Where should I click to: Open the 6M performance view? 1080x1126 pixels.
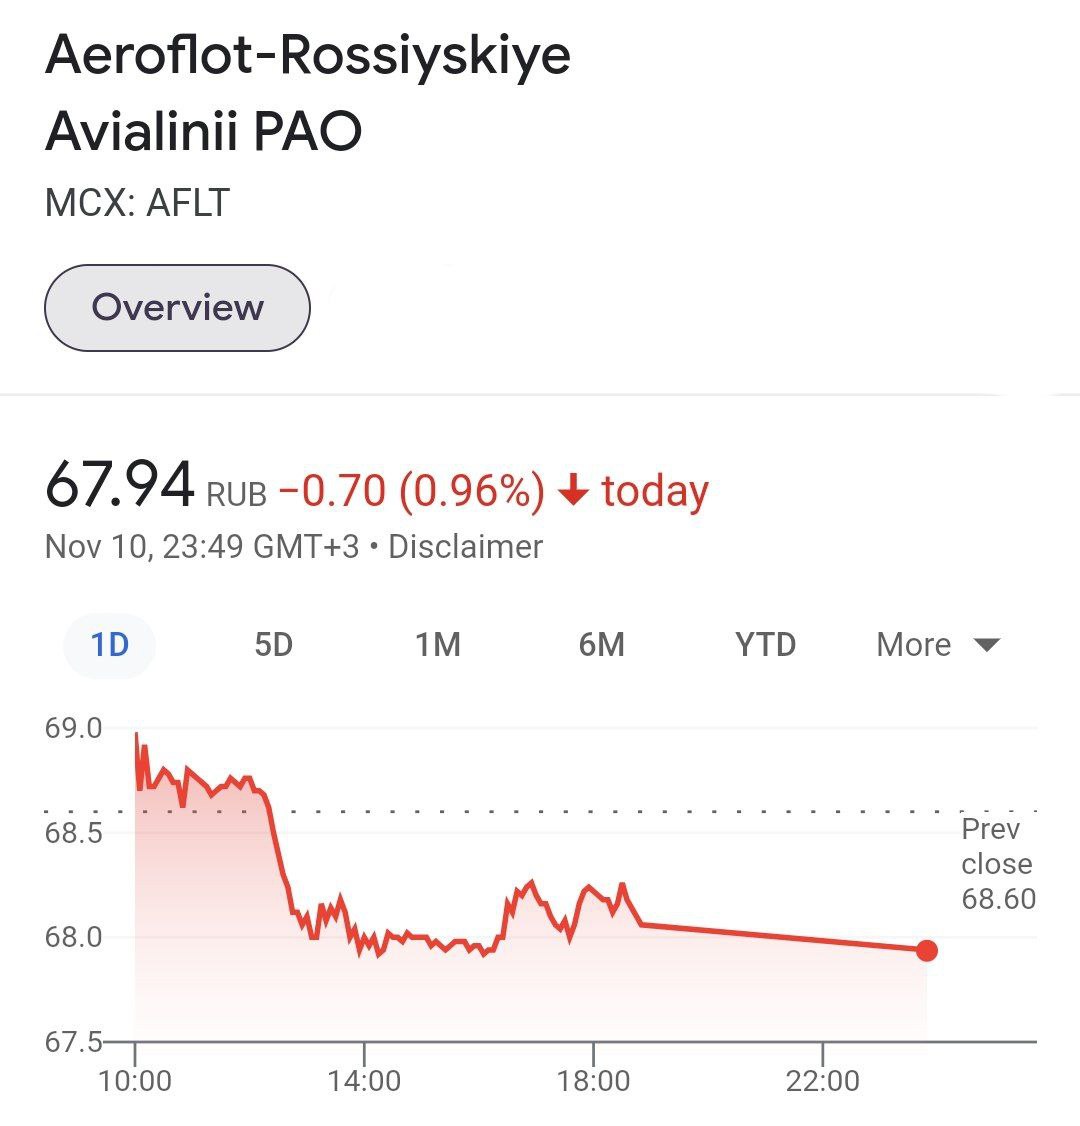tap(602, 645)
